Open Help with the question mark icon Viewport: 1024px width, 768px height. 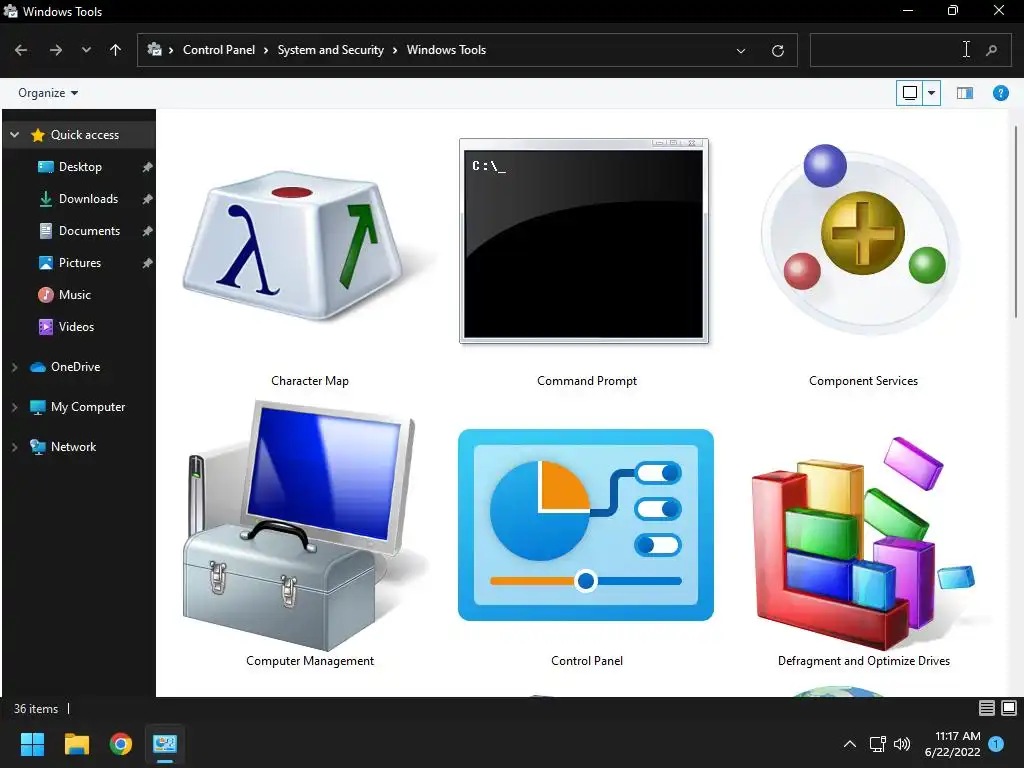click(1000, 93)
